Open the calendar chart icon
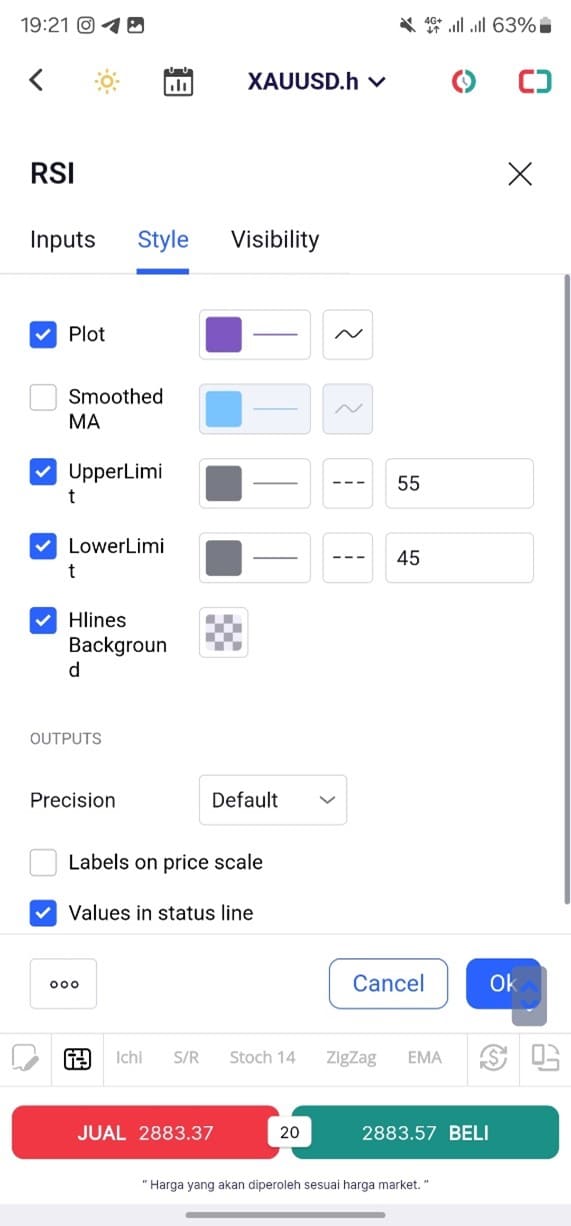 pyautogui.click(x=178, y=81)
